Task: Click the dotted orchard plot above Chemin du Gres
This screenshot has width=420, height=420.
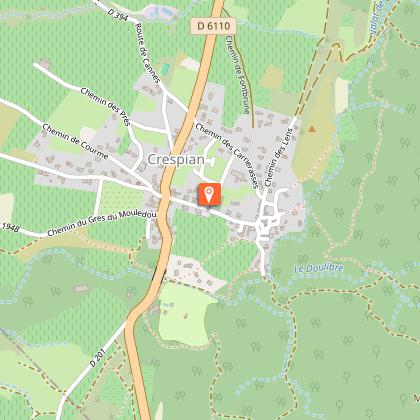Action: coord(121,198)
